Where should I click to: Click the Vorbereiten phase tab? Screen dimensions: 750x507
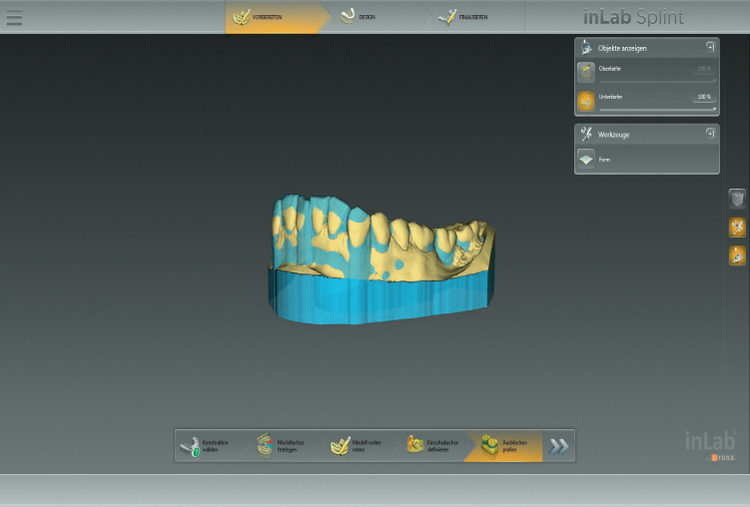click(260, 17)
